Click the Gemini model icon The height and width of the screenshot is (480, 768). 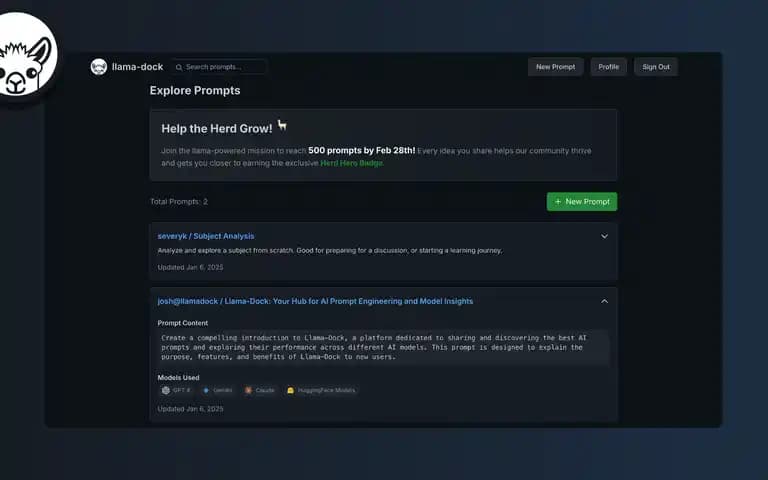coord(206,390)
